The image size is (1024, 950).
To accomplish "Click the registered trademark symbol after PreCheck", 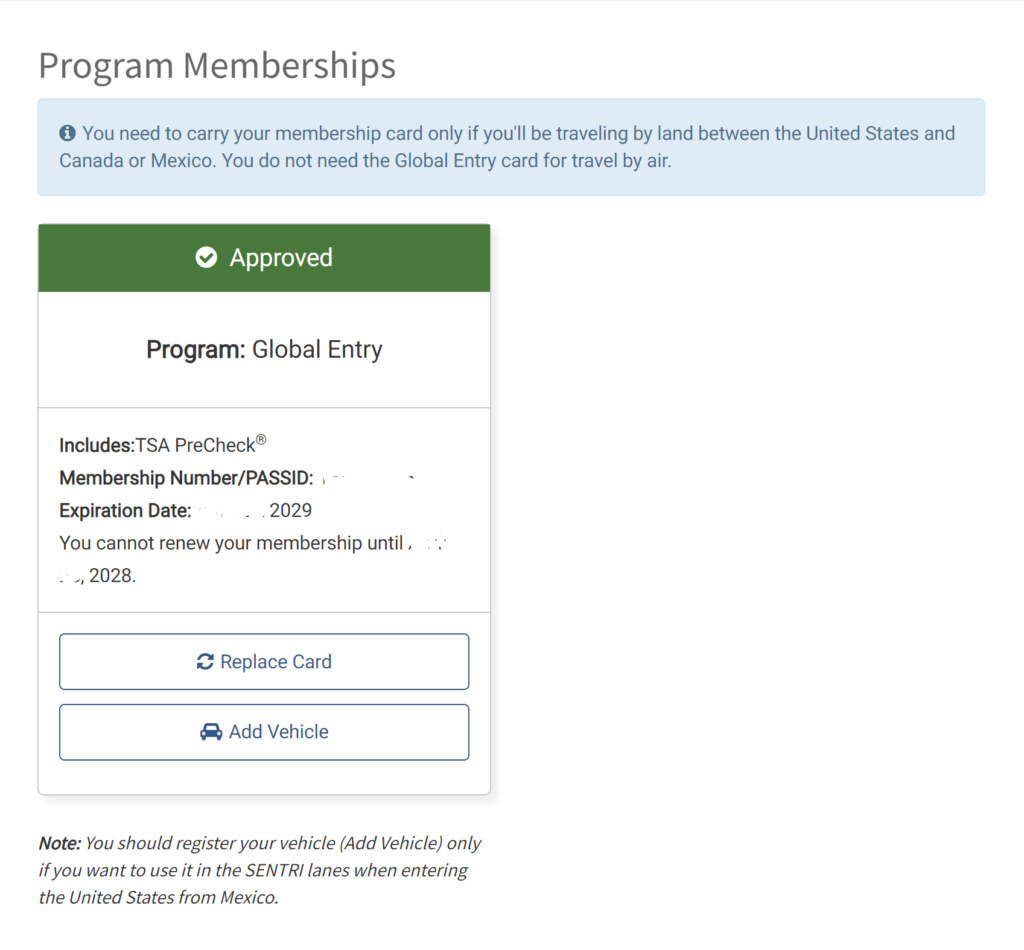I will tap(261, 439).
